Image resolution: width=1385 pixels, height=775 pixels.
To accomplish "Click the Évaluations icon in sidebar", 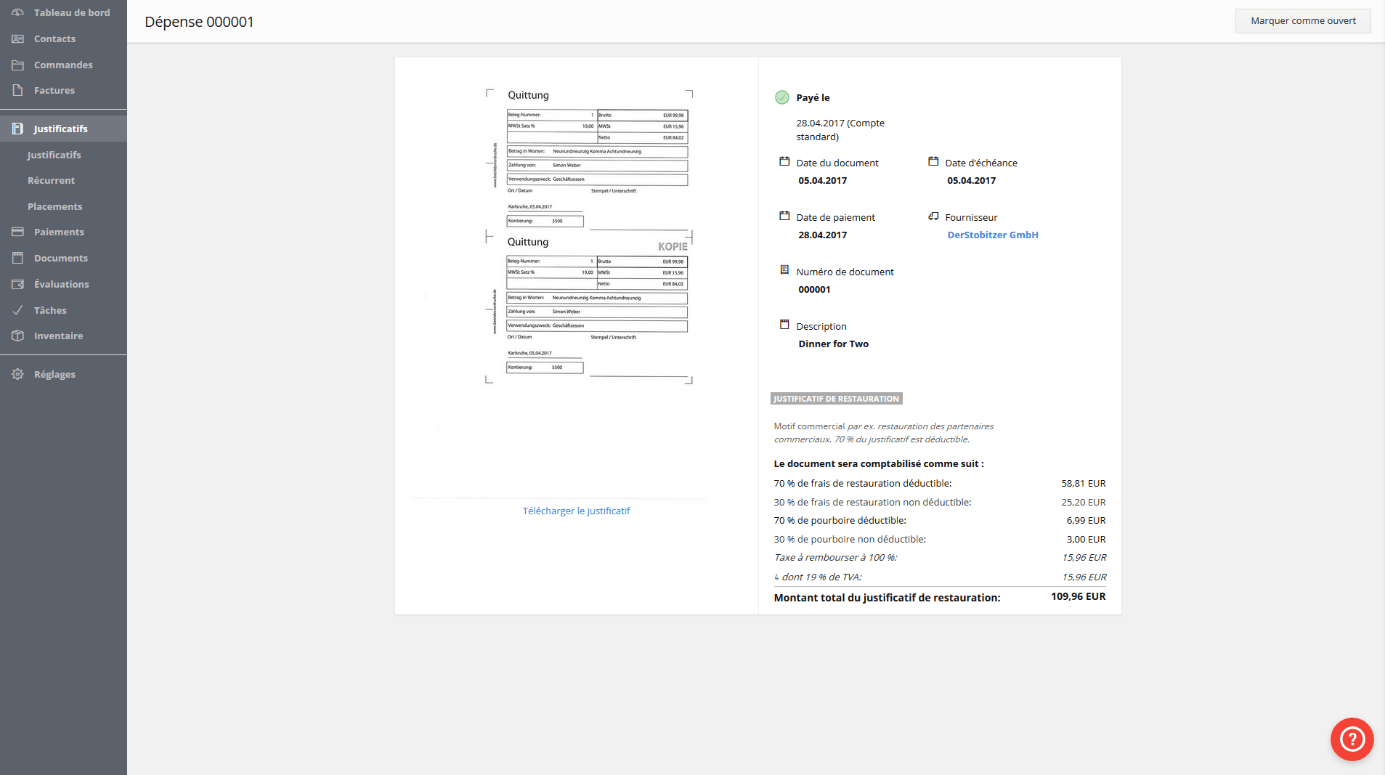I will click(17, 284).
